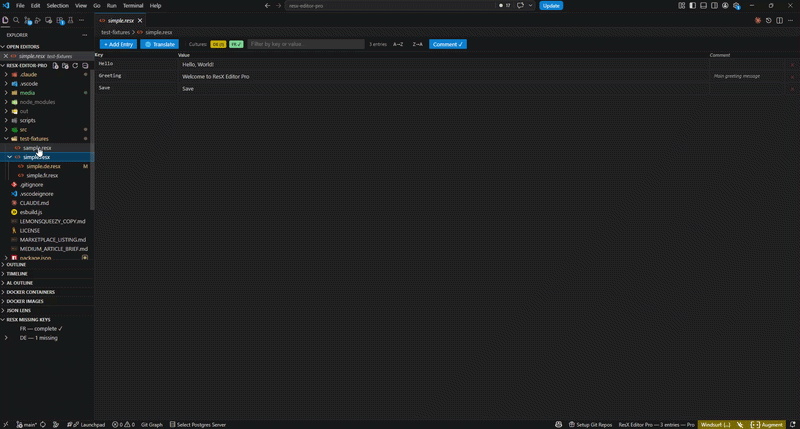Open Git Graph from status bar

(152, 424)
